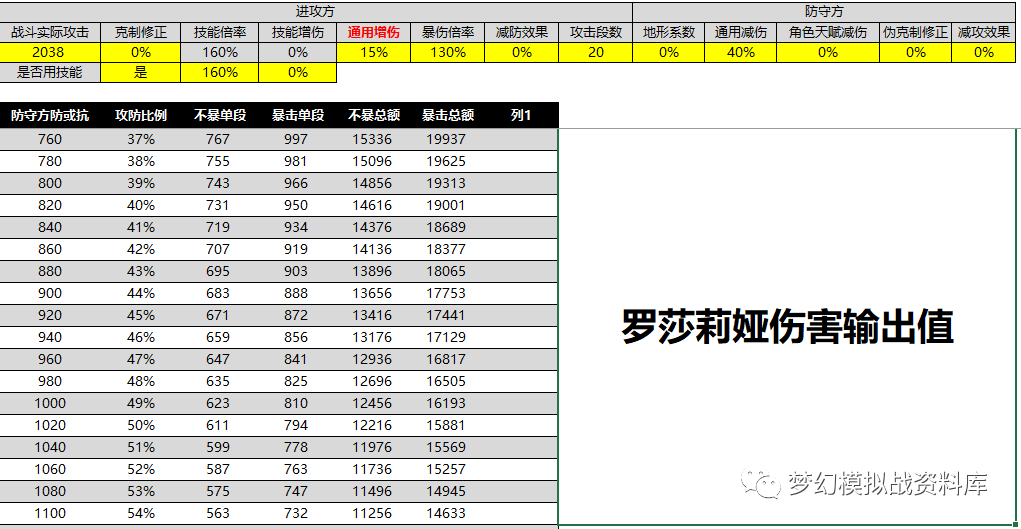Select the 0% cell under 克制修正

click(x=141, y=53)
